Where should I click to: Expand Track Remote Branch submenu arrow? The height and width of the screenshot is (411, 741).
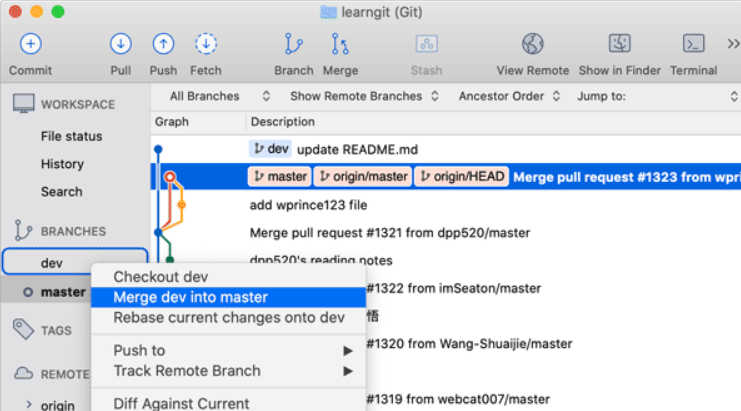click(348, 371)
